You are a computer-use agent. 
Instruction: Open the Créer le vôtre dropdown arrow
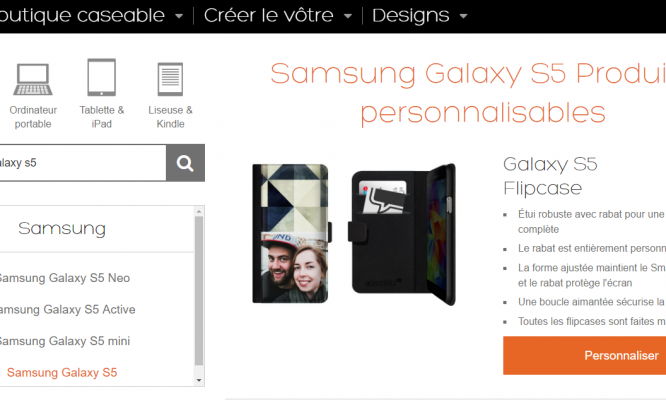coord(348,17)
